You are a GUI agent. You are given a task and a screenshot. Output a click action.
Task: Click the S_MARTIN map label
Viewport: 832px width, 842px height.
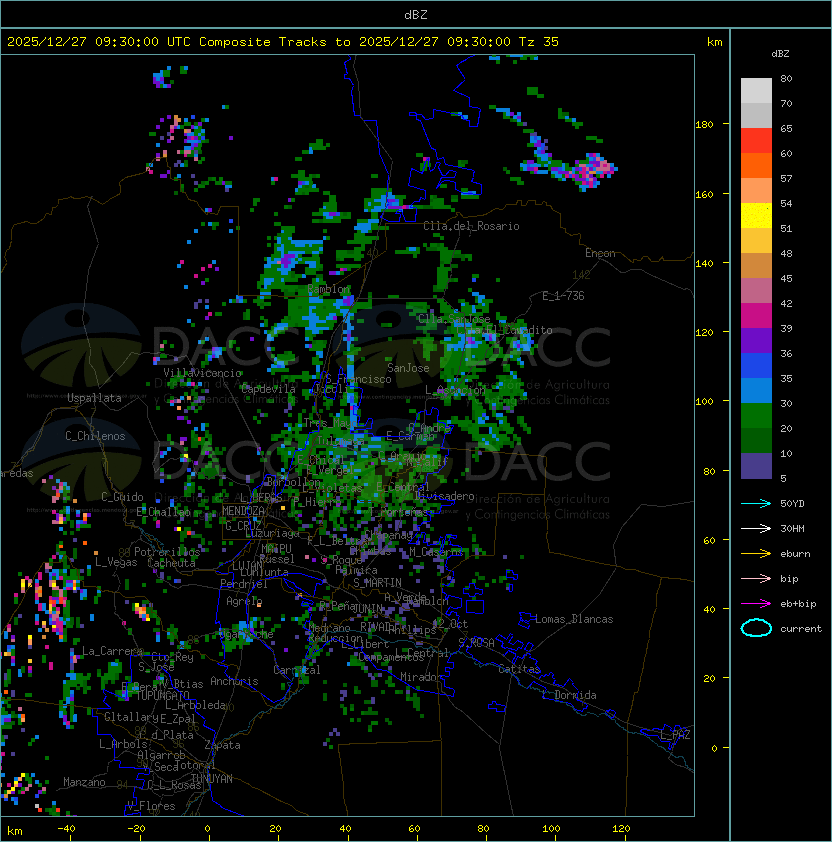[377, 582]
